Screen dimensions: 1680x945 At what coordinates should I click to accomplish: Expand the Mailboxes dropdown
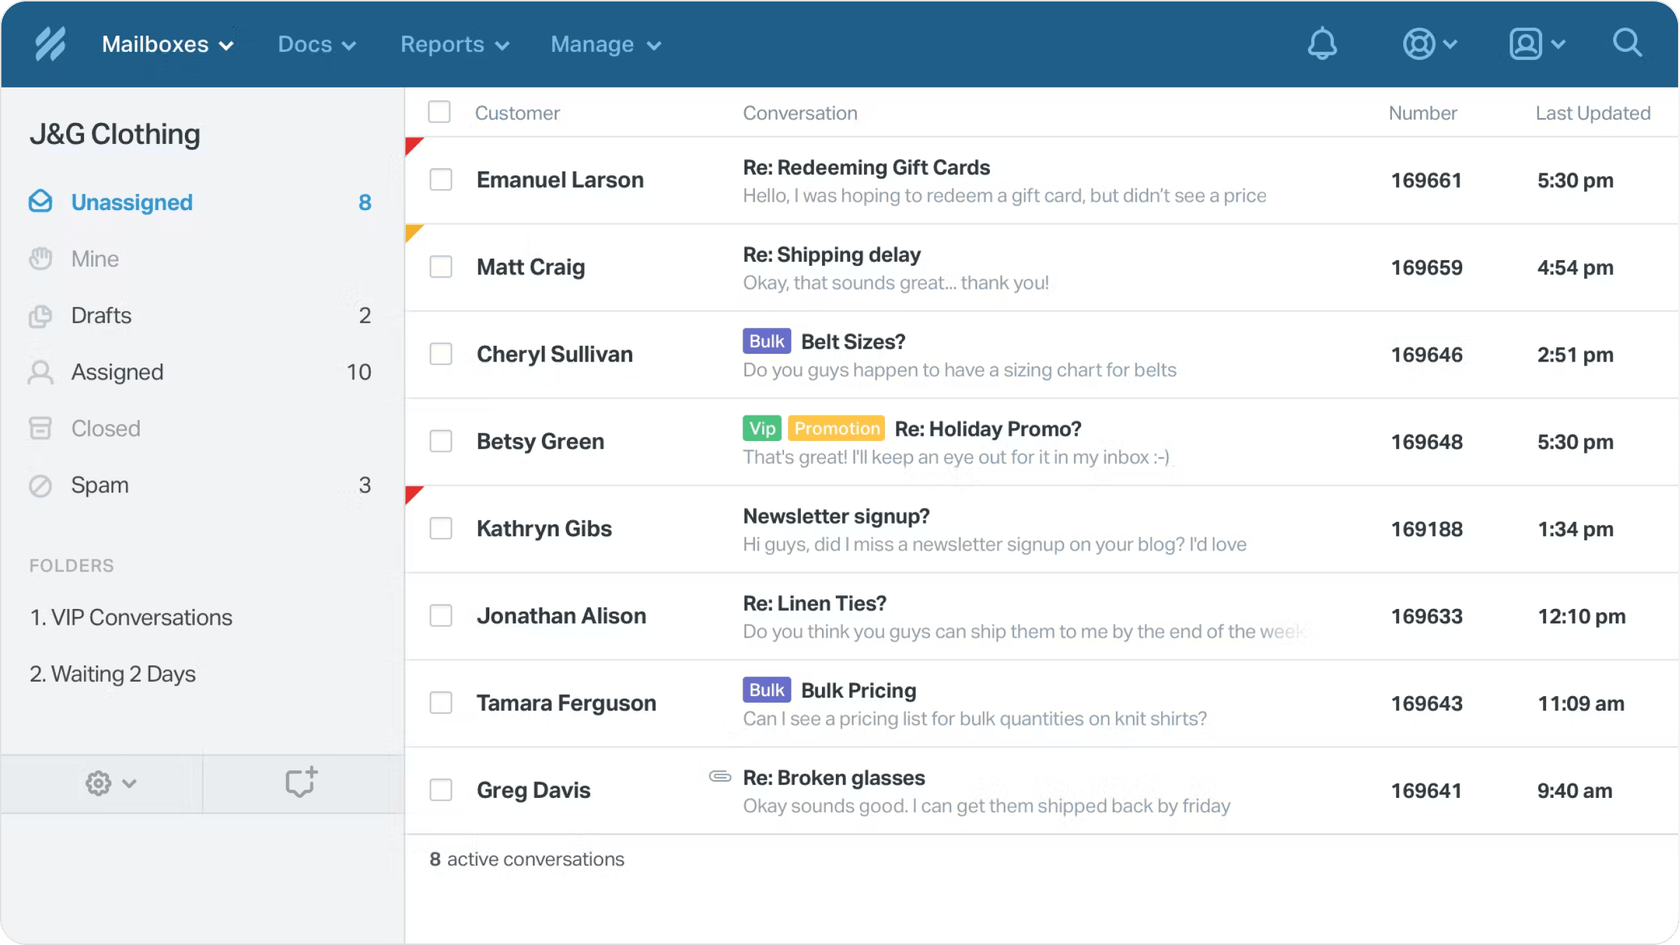pos(166,44)
